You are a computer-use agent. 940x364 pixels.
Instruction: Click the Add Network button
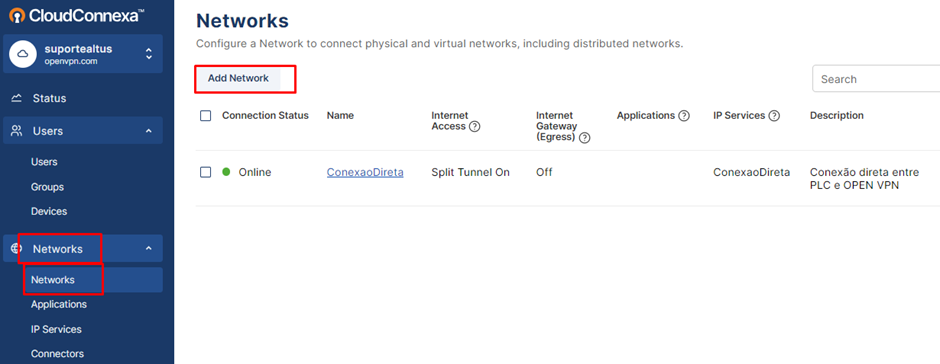239,79
